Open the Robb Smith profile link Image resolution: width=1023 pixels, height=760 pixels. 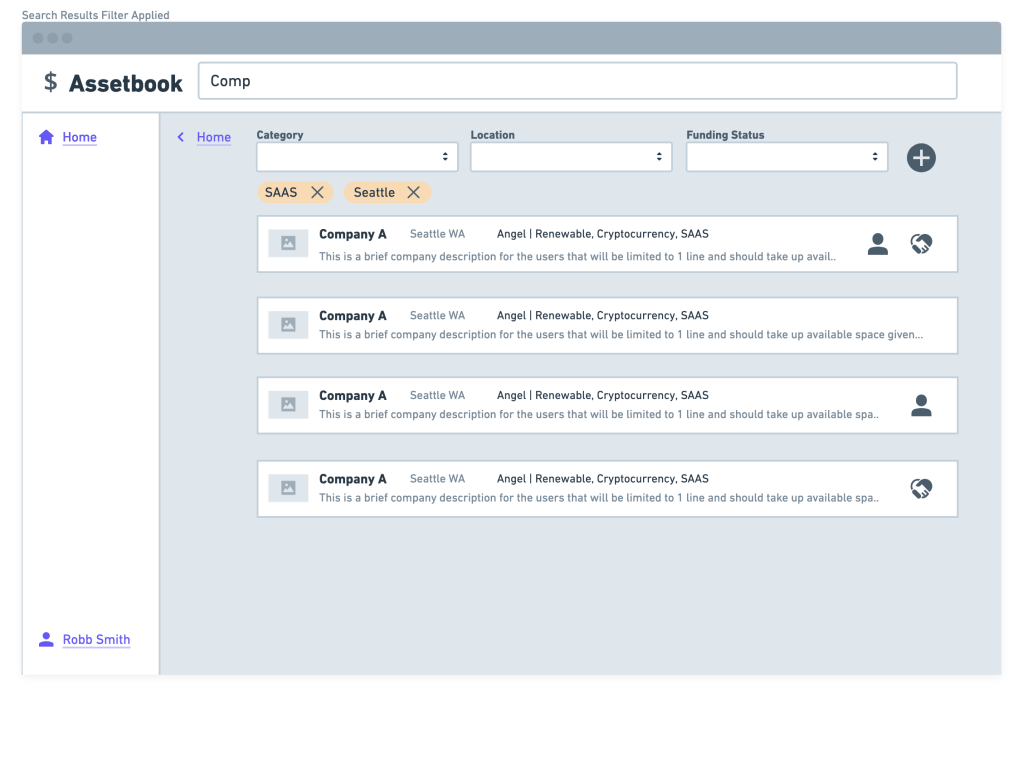coord(96,640)
